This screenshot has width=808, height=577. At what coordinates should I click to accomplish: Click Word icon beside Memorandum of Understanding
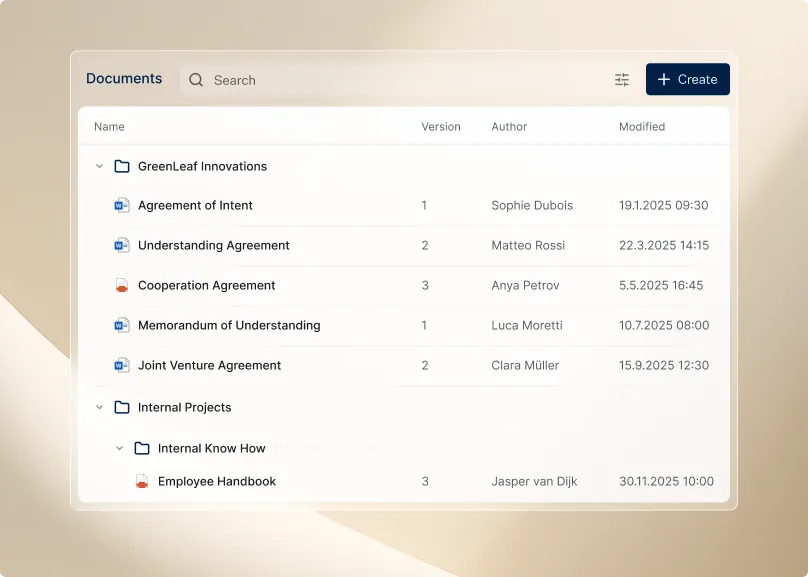tap(122, 325)
